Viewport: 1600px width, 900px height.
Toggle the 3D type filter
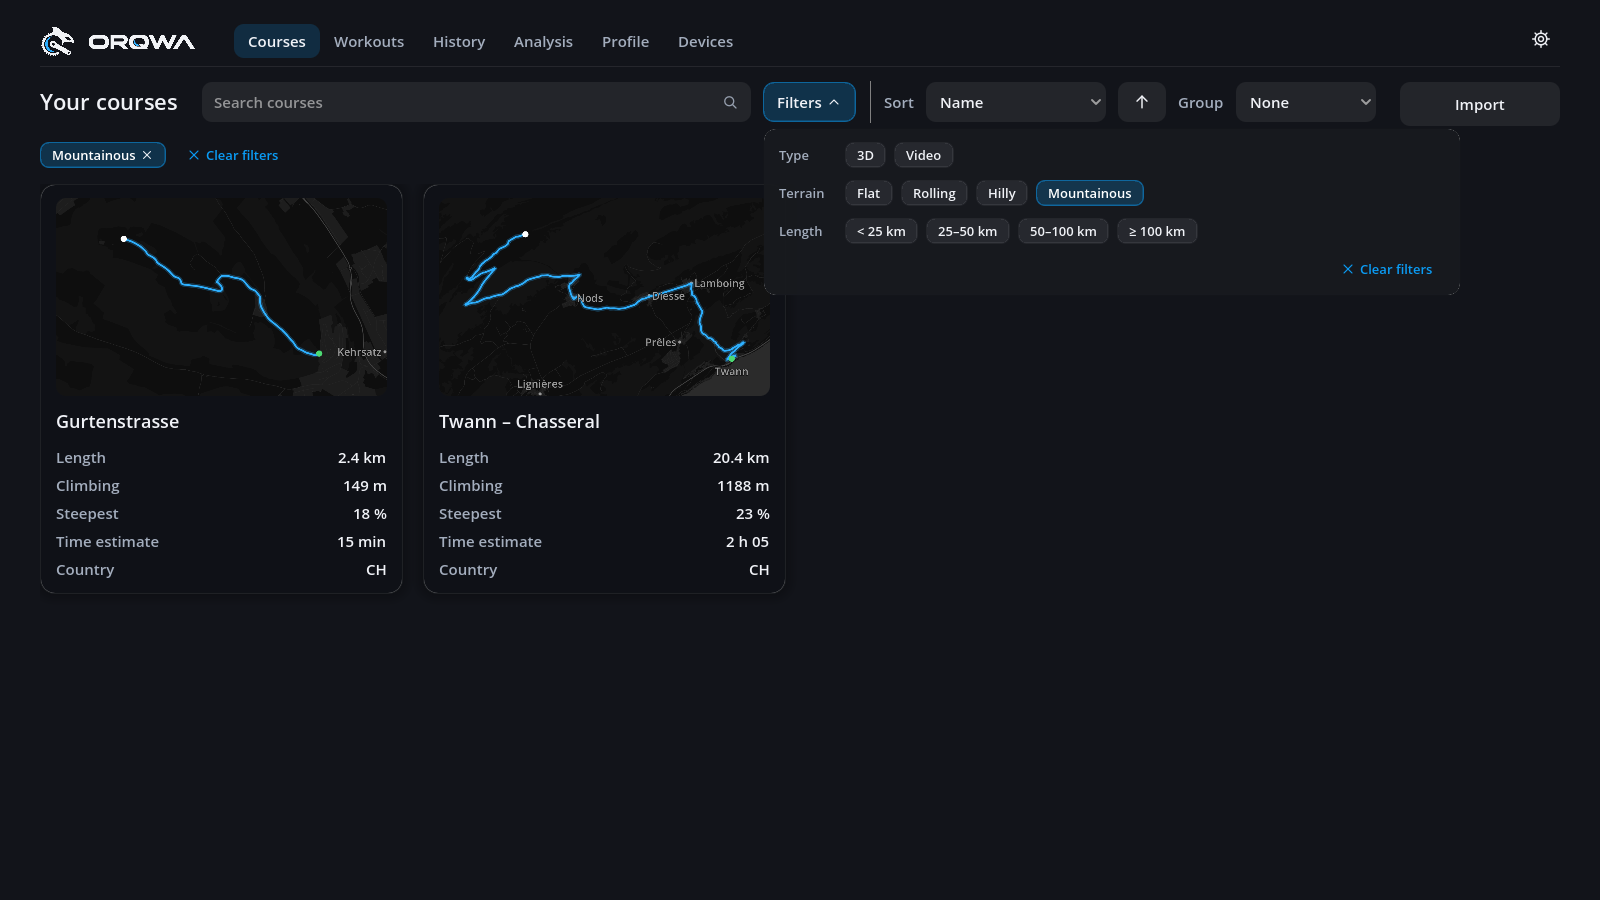(865, 155)
